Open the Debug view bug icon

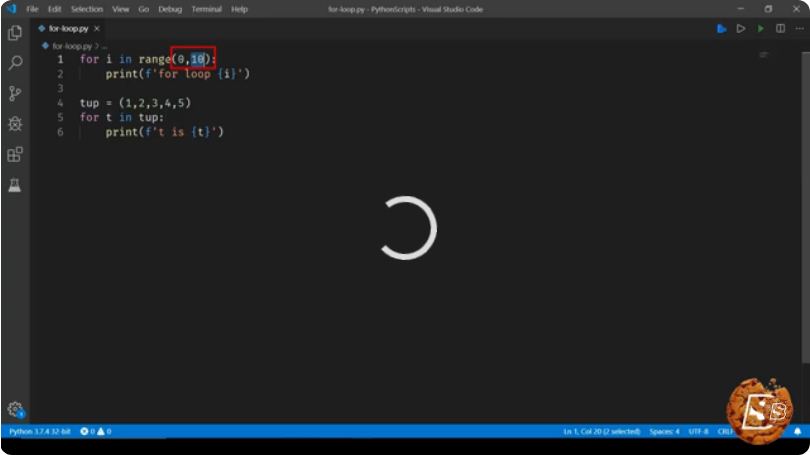(x=15, y=124)
